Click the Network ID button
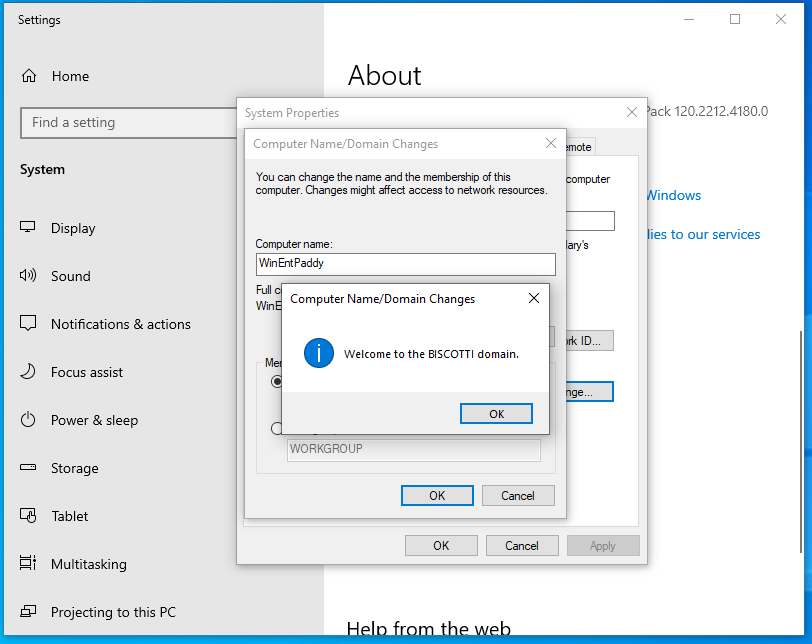 (585, 340)
